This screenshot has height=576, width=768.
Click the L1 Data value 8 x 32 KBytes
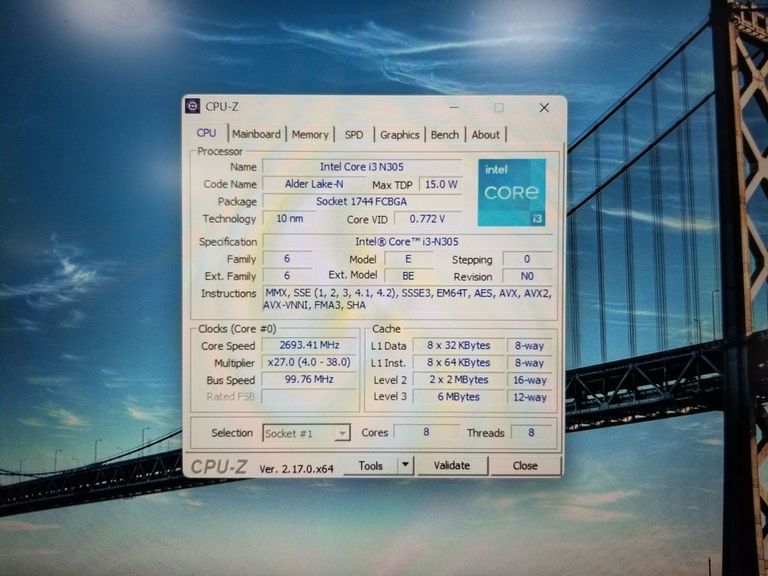coord(458,345)
